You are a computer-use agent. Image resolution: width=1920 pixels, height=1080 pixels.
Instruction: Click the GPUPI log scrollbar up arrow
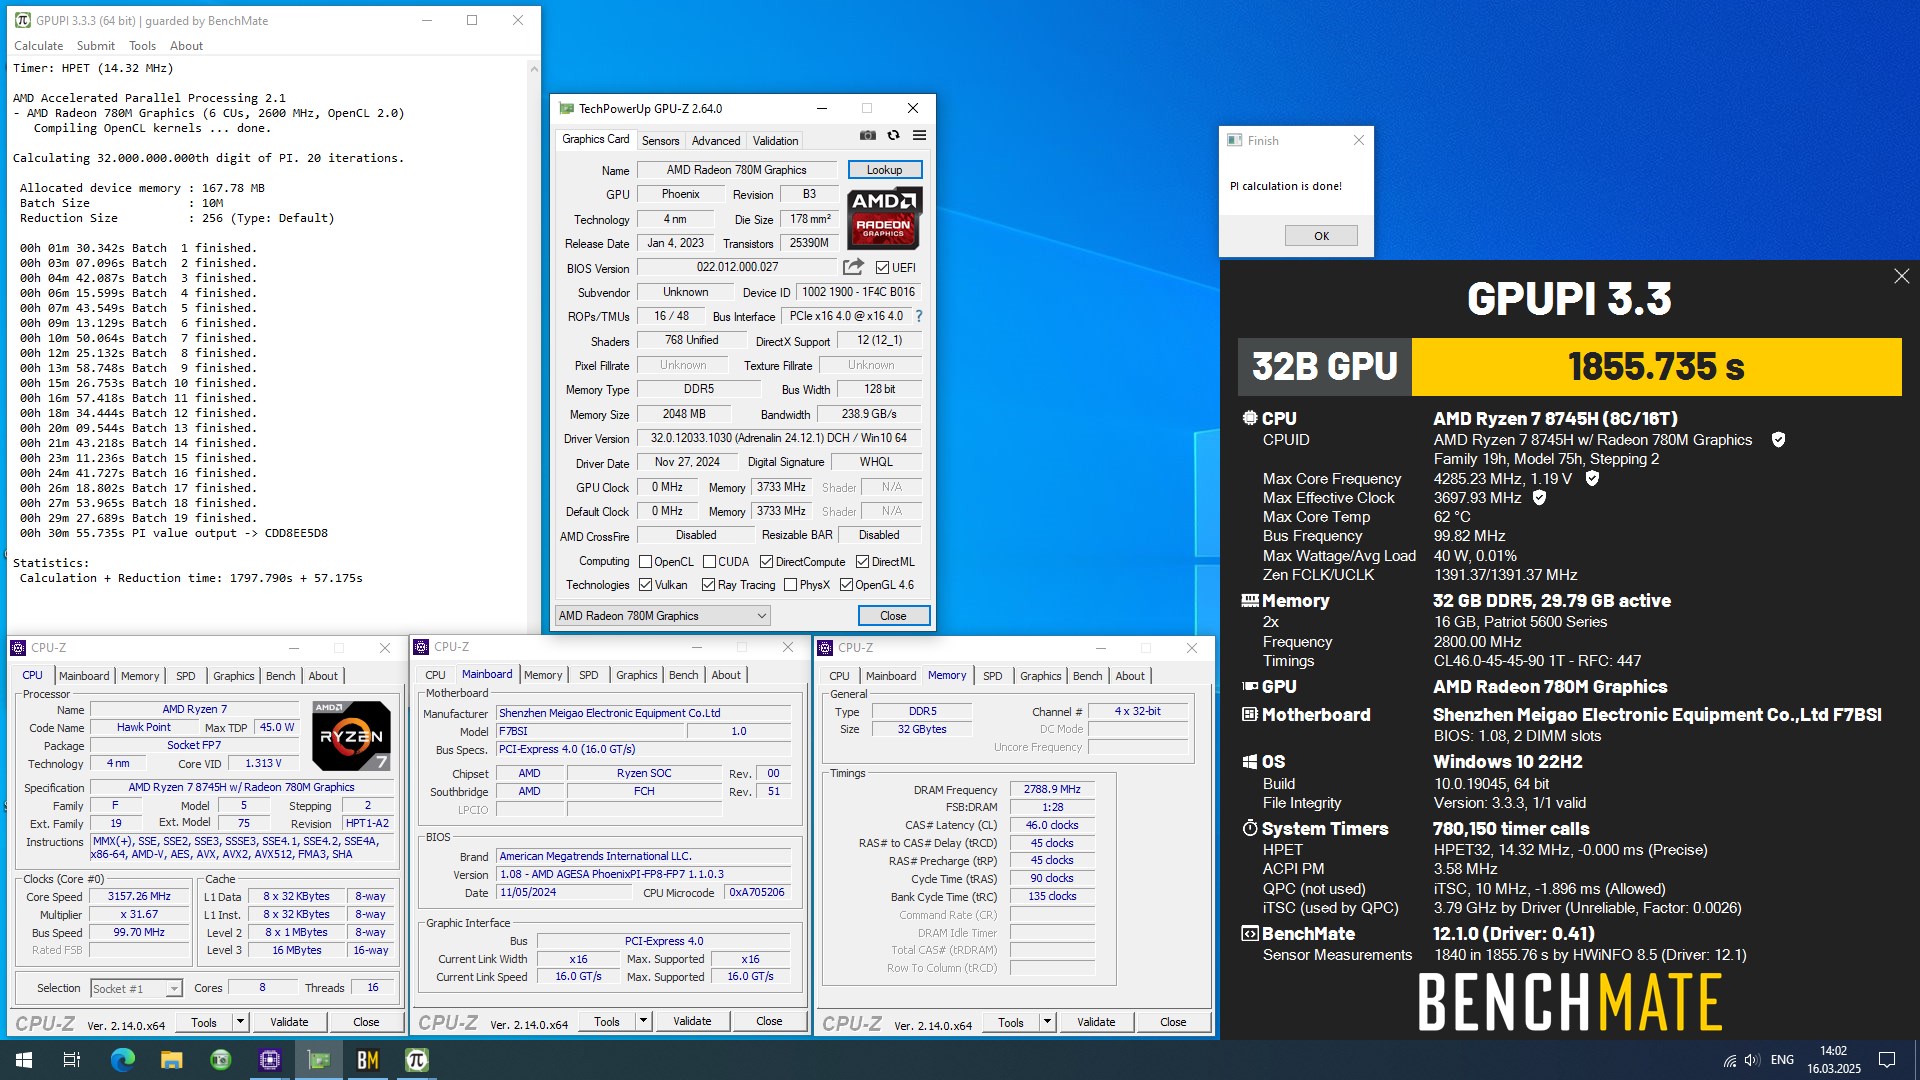point(534,69)
